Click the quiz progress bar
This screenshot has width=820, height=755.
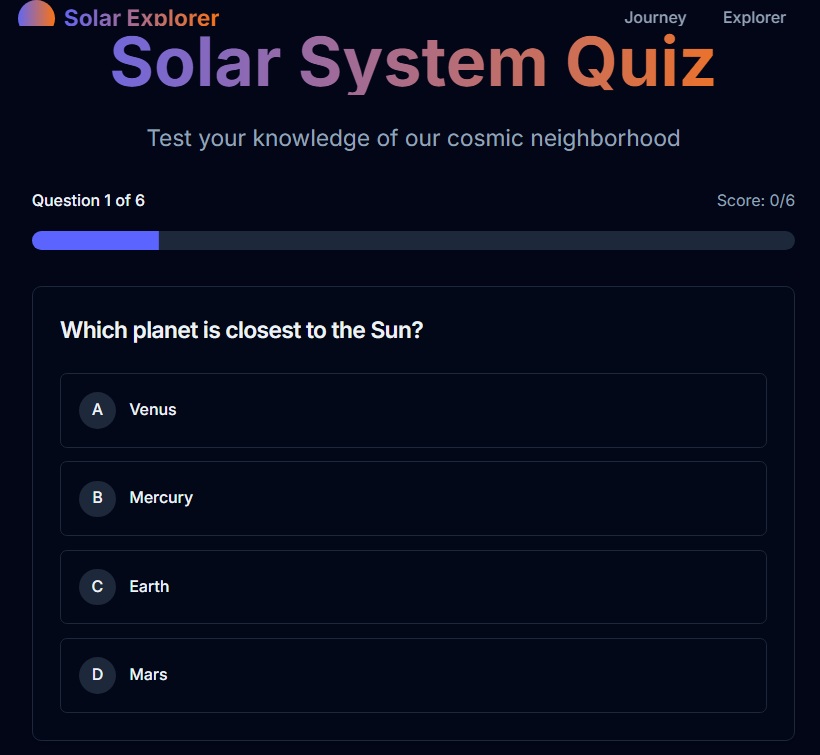click(x=413, y=240)
